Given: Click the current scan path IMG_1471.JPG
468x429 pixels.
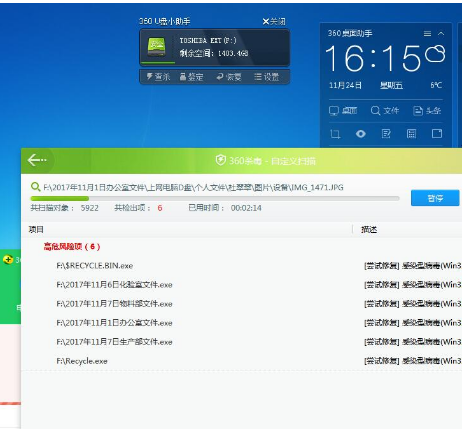Looking at the screenshot, I should (193, 187).
